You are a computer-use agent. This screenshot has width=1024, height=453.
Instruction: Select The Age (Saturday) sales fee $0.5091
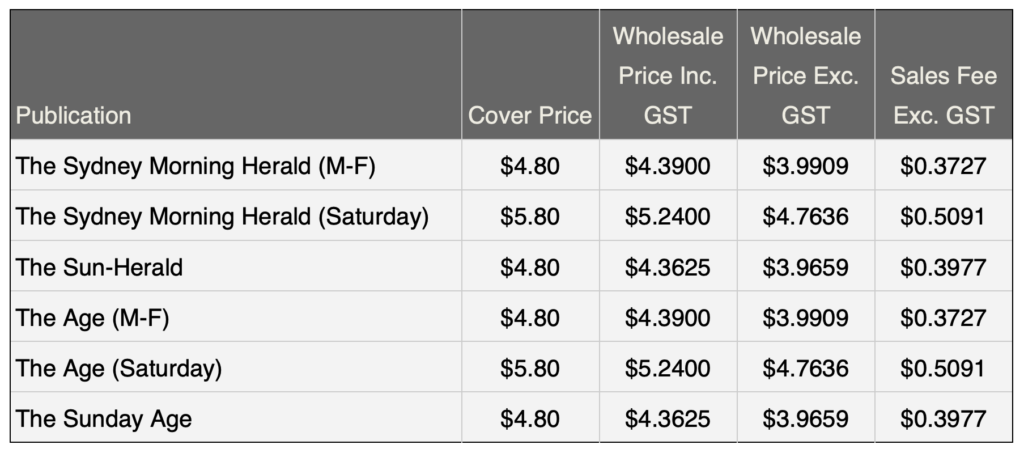944,368
